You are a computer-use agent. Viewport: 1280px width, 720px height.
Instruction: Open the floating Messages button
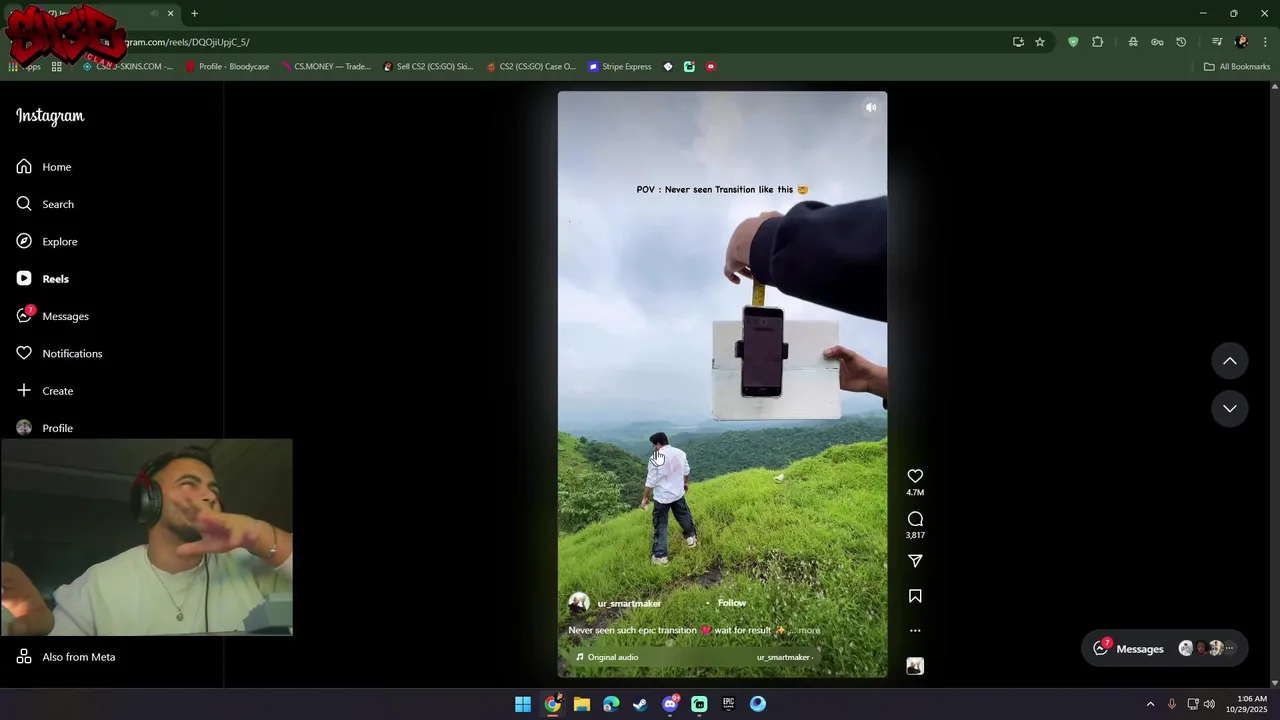(1165, 648)
